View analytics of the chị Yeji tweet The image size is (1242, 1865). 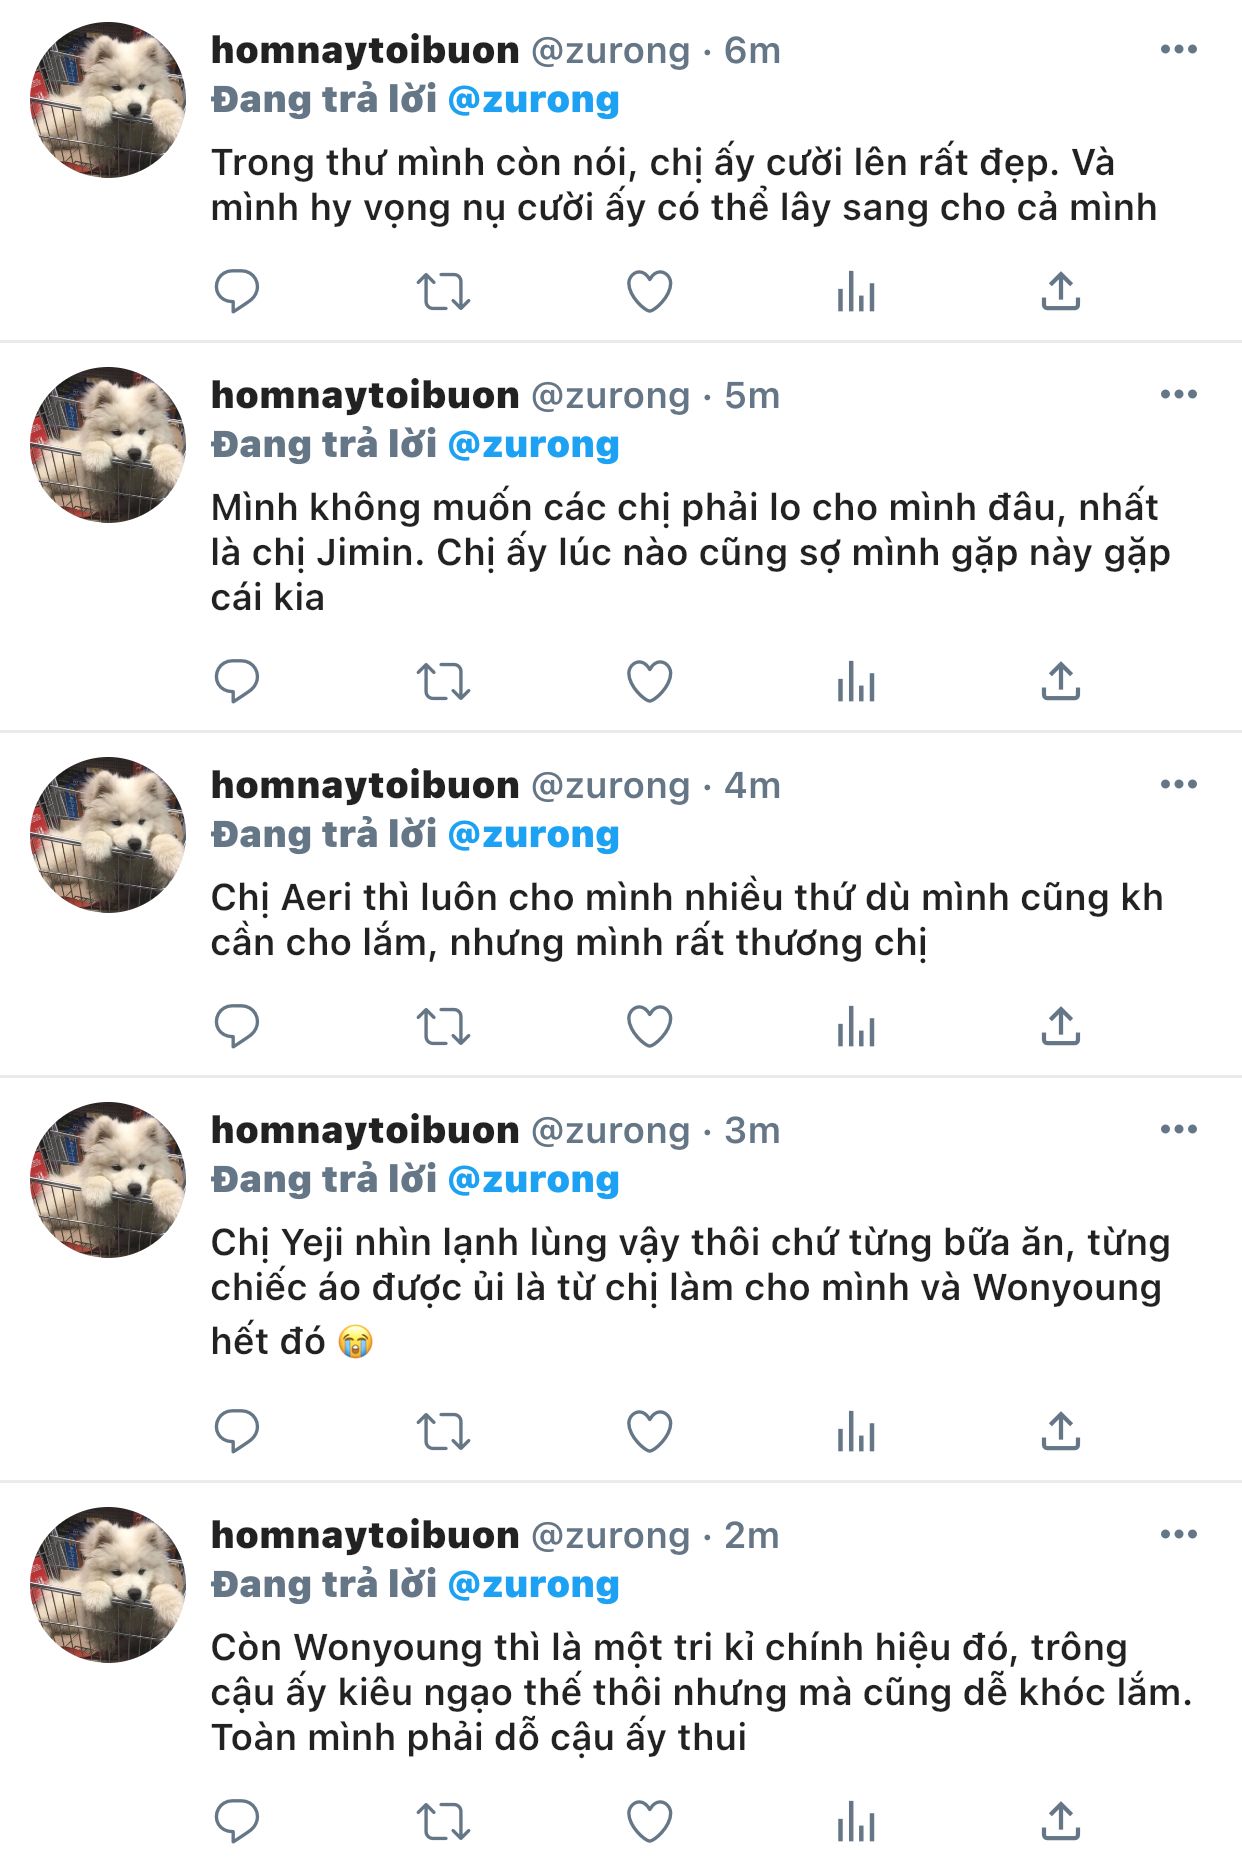[856, 1432]
